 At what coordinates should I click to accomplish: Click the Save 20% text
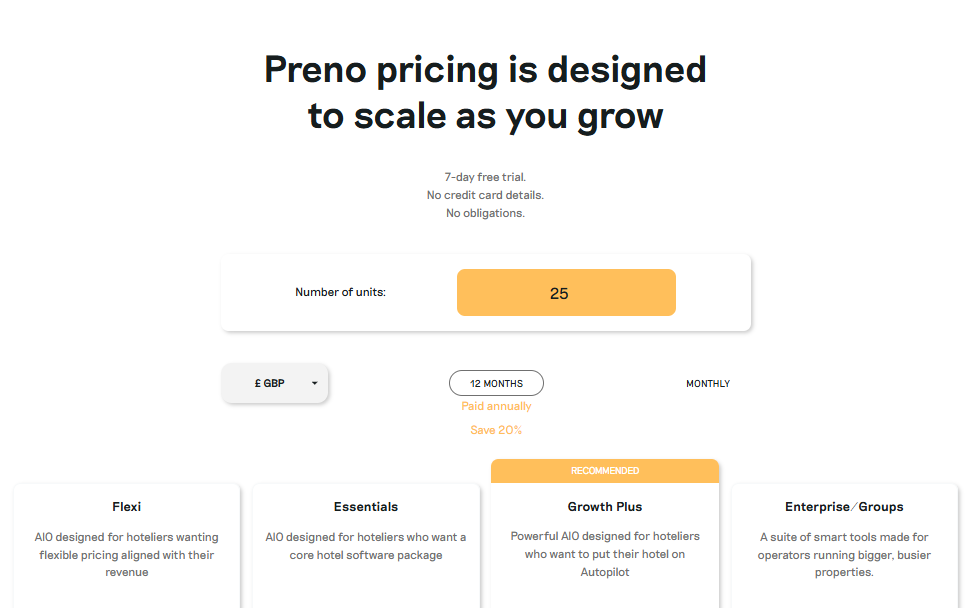pos(496,430)
